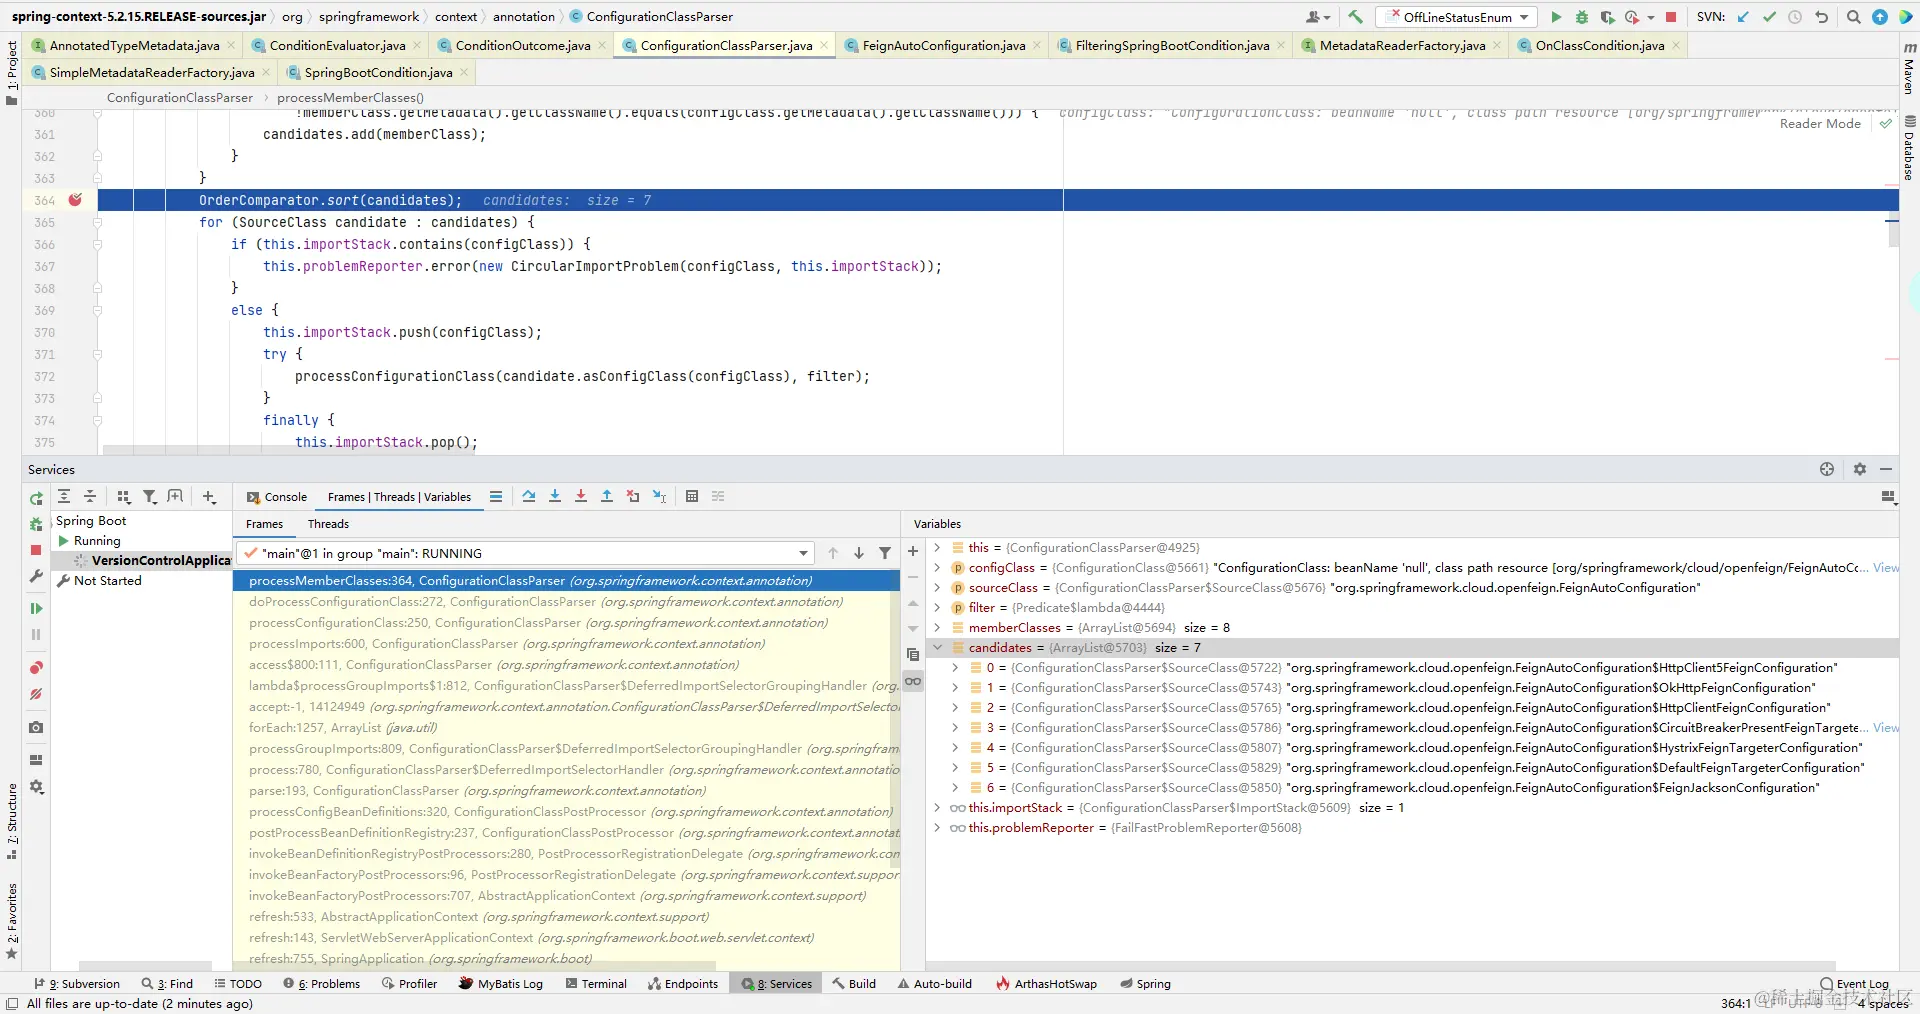The width and height of the screenshot is (1920, 1014).
Task: Open Services settings gear icon
Action: tap(1860, 469)
